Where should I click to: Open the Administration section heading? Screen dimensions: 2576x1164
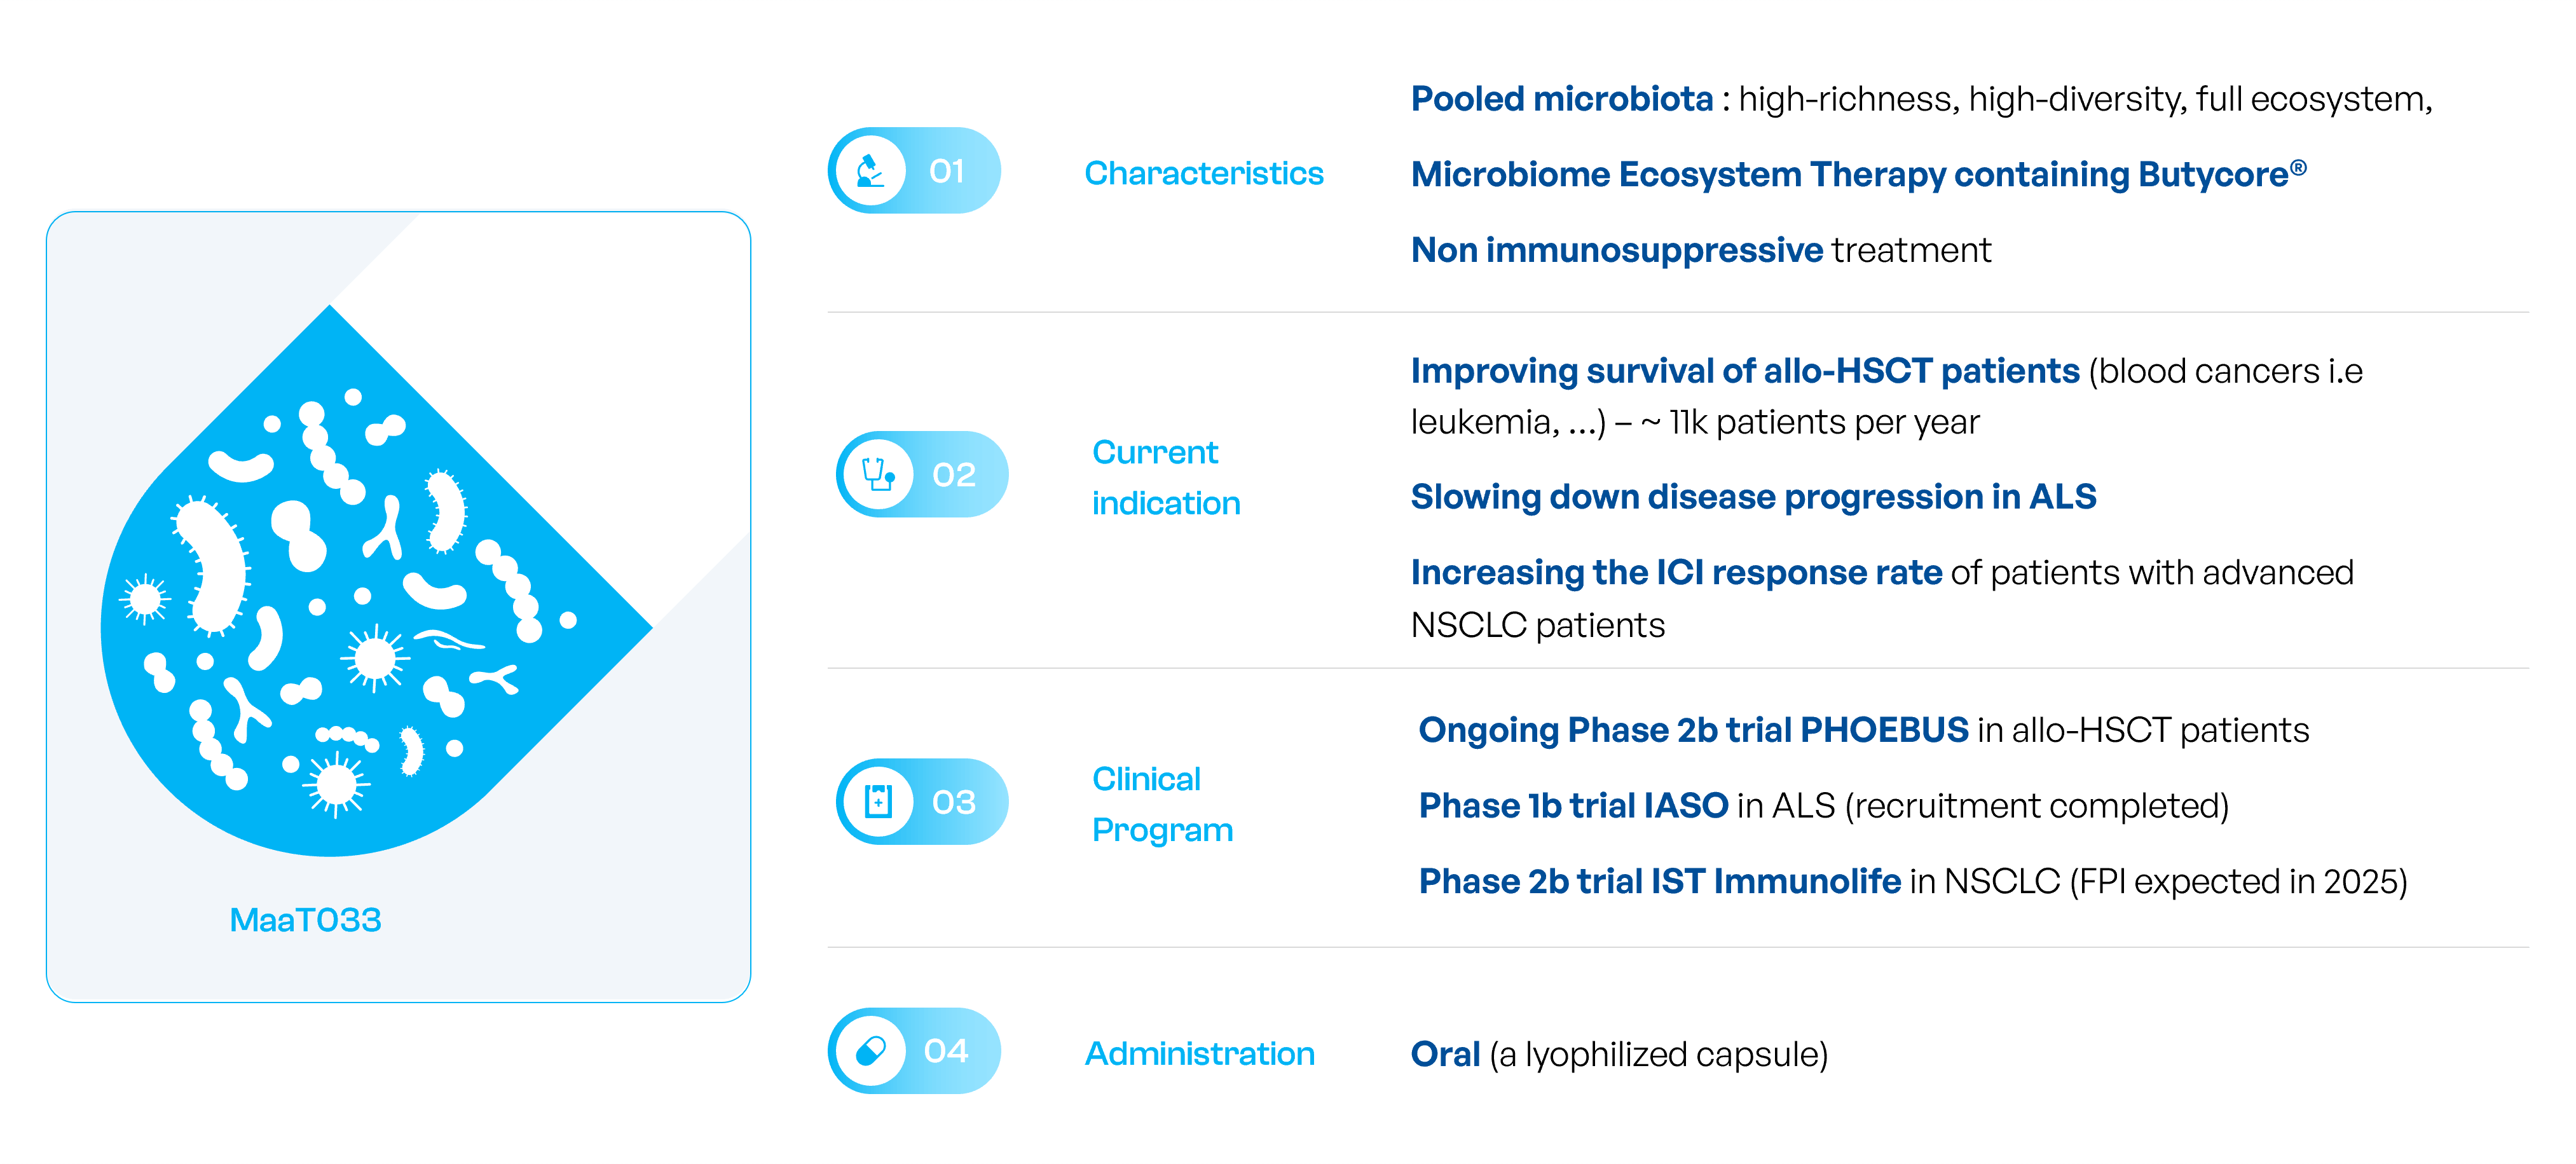[x=1199, y=1053]
